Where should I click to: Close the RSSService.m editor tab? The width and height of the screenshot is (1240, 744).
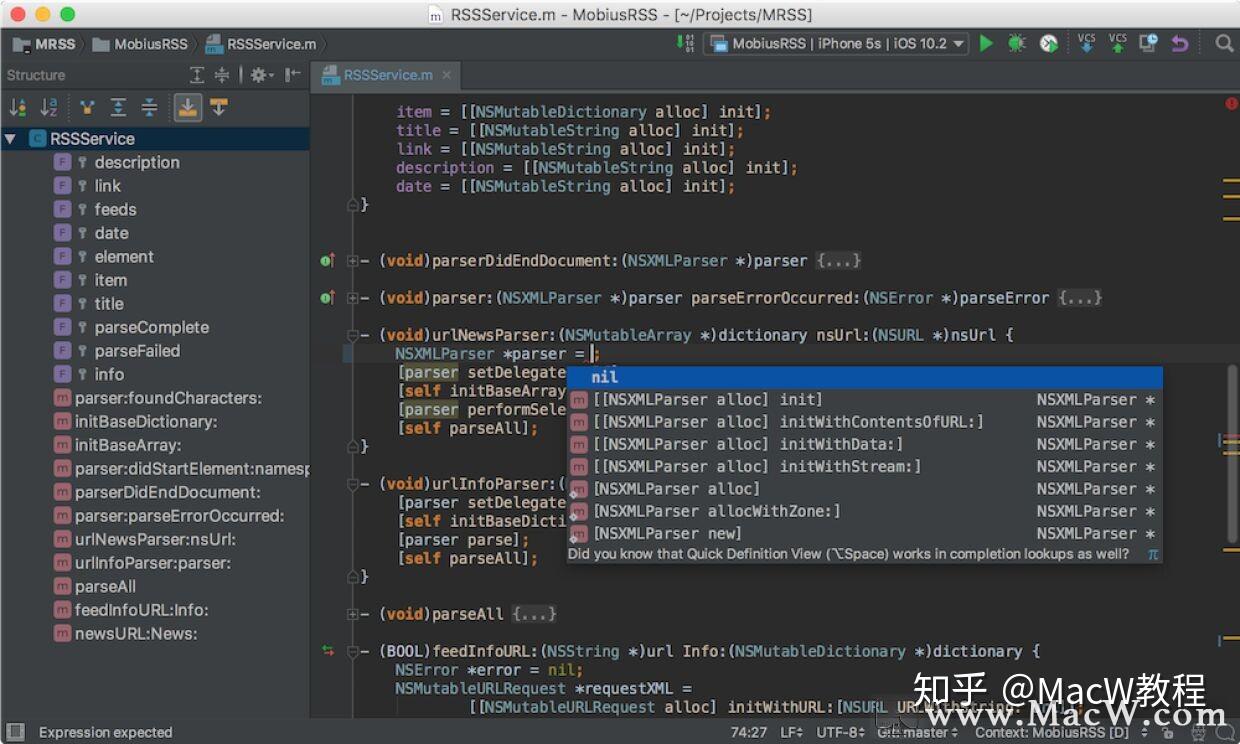(x=446, y=75)
